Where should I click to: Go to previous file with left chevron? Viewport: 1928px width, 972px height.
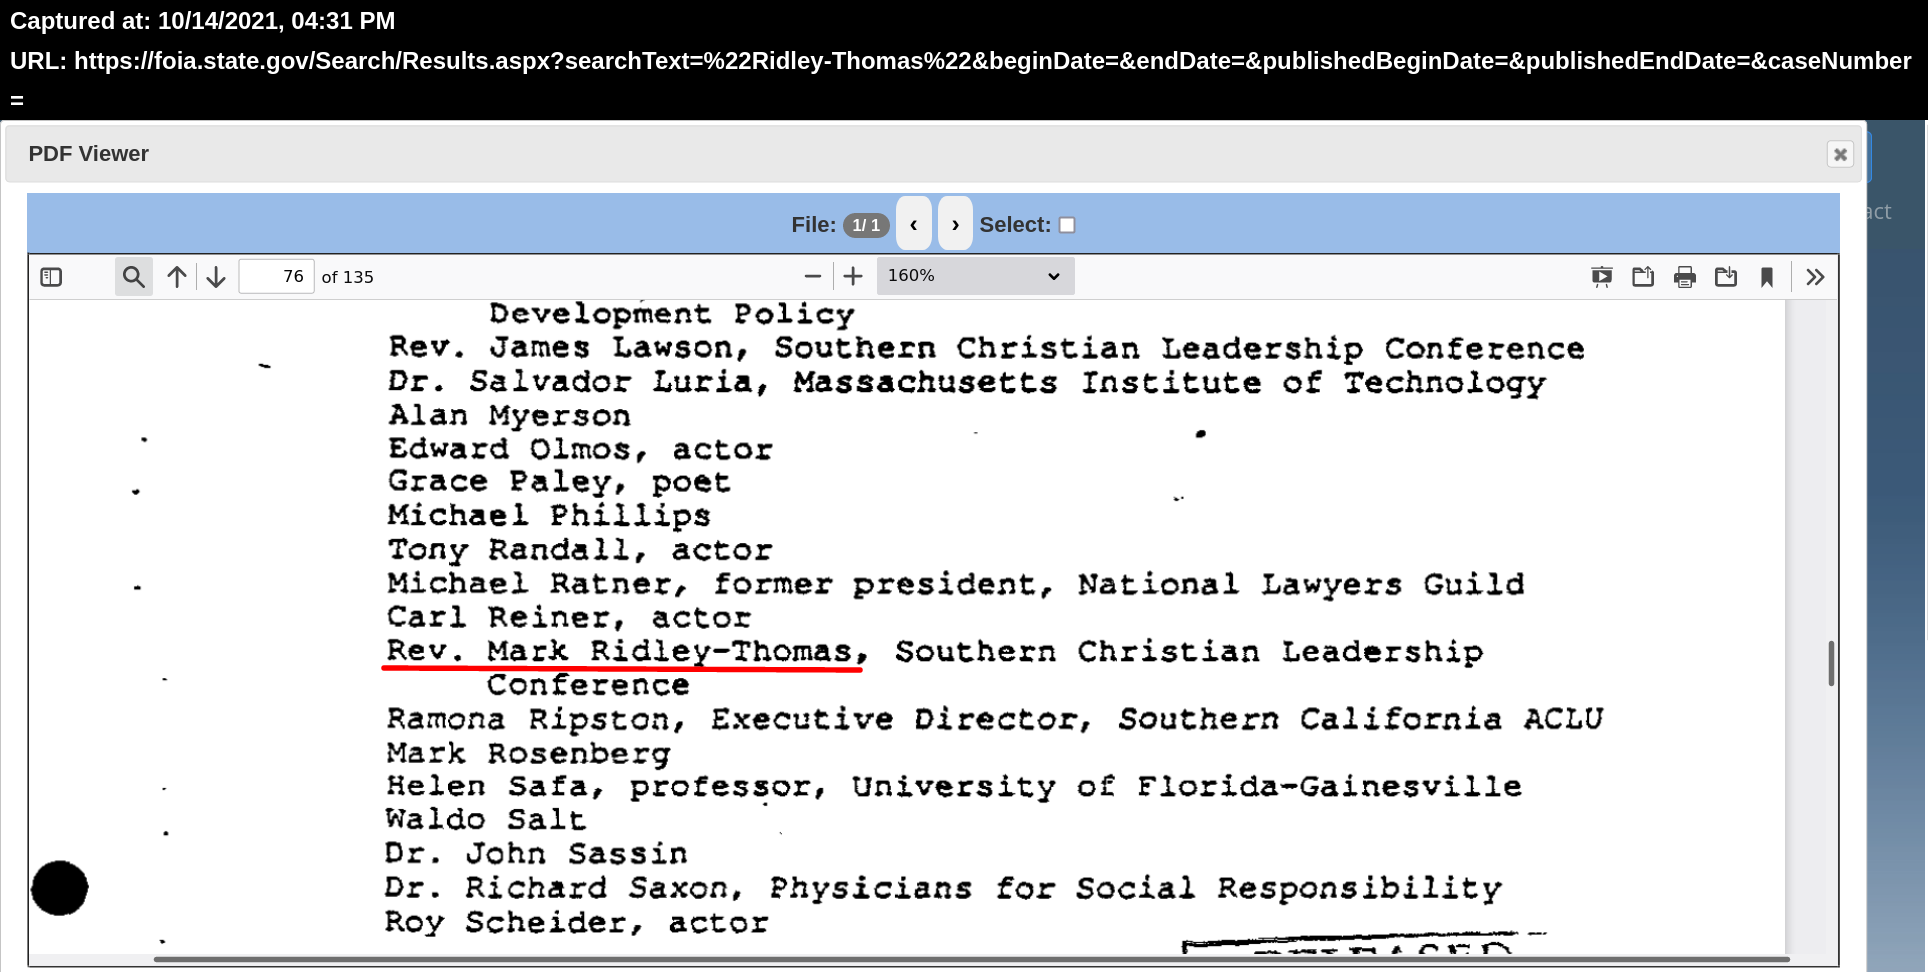914,224
